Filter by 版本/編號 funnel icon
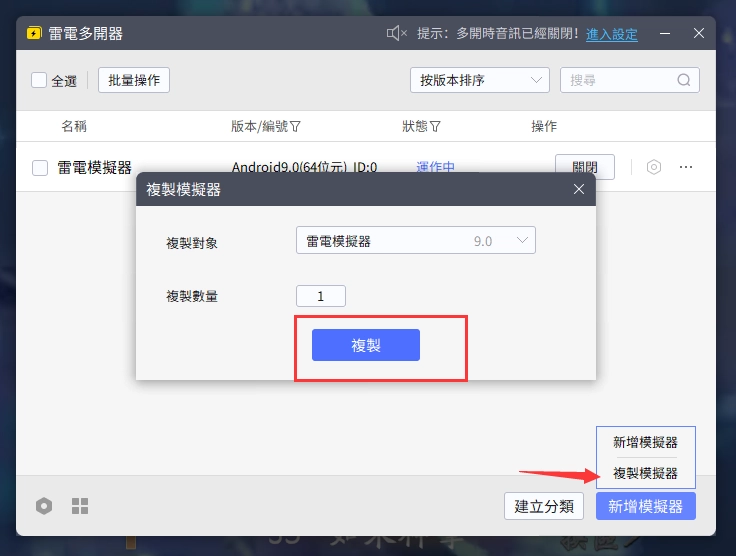 coord(296,127)
